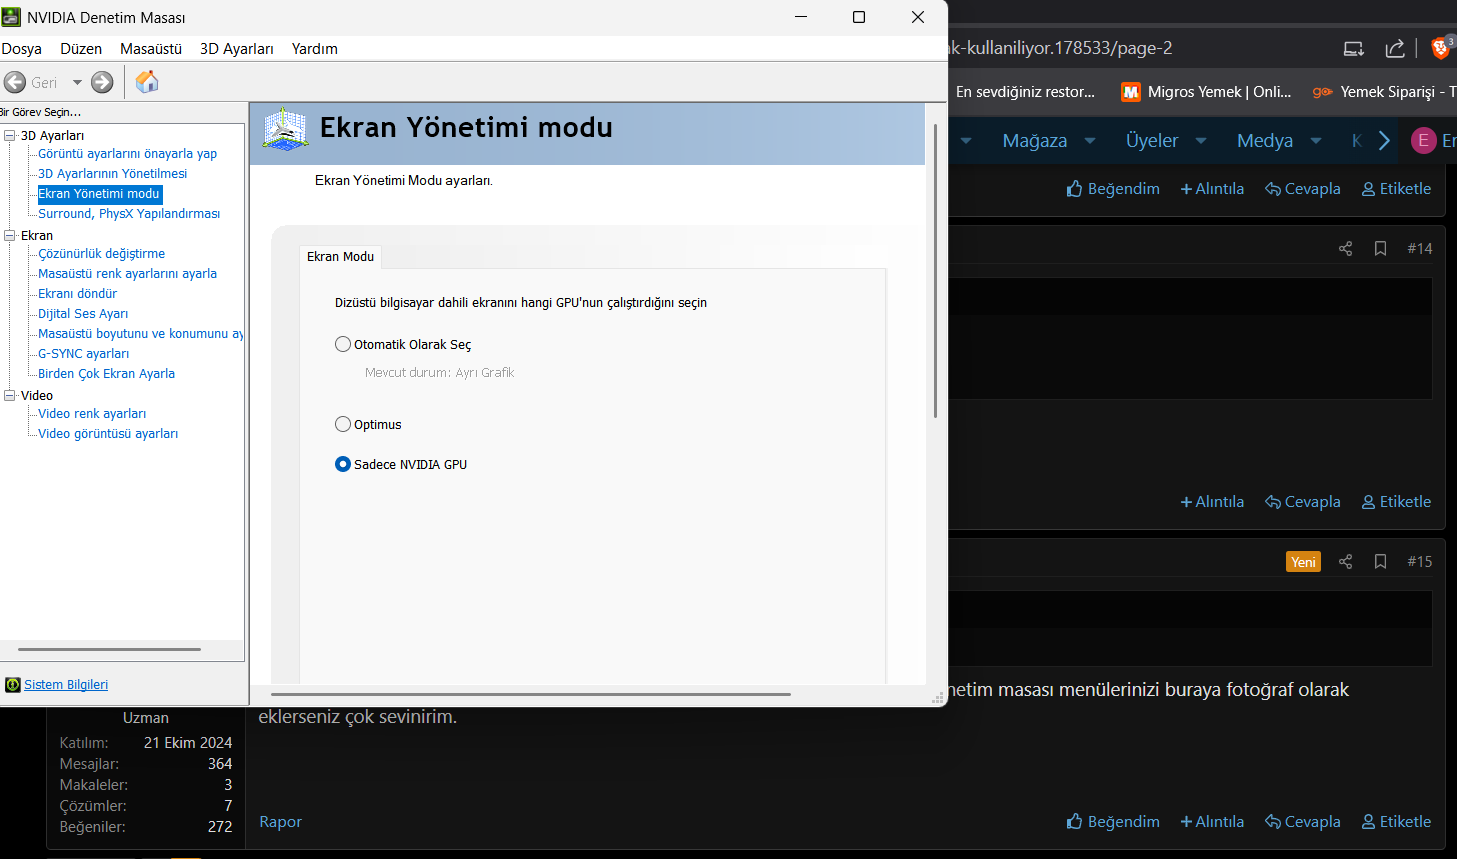The width and height of the screenshot is (1457, 859).
Task: Click Cevapla in post #15 footer
Action: [1303, 822]
